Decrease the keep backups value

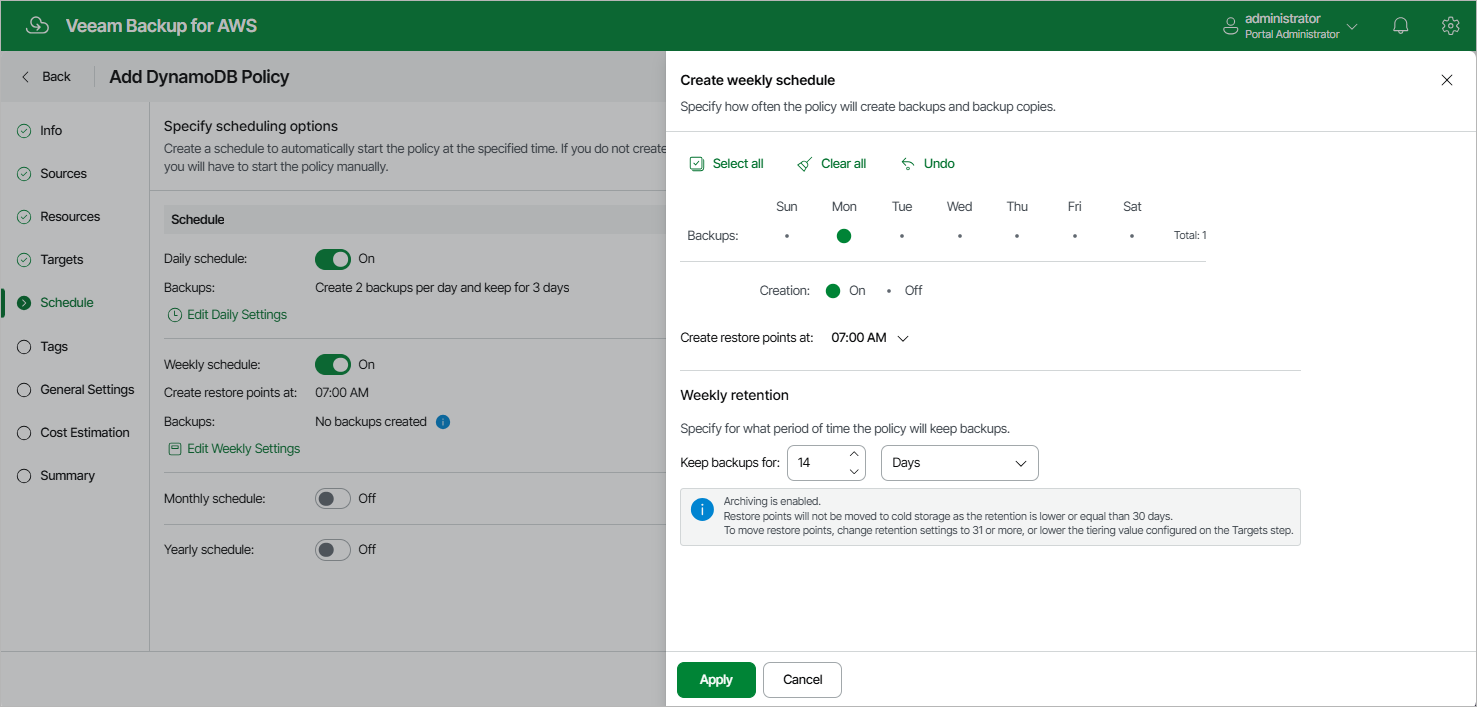click(854, 471)
